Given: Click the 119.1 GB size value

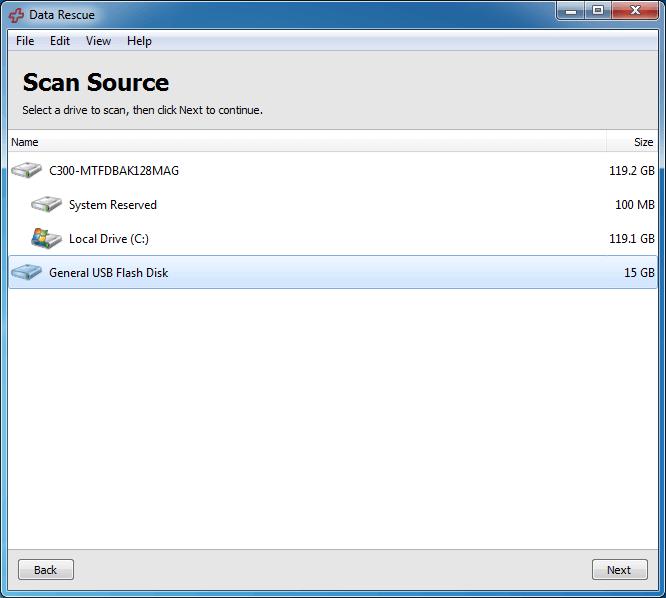Looking at the screenshot, I should point(632,239).
